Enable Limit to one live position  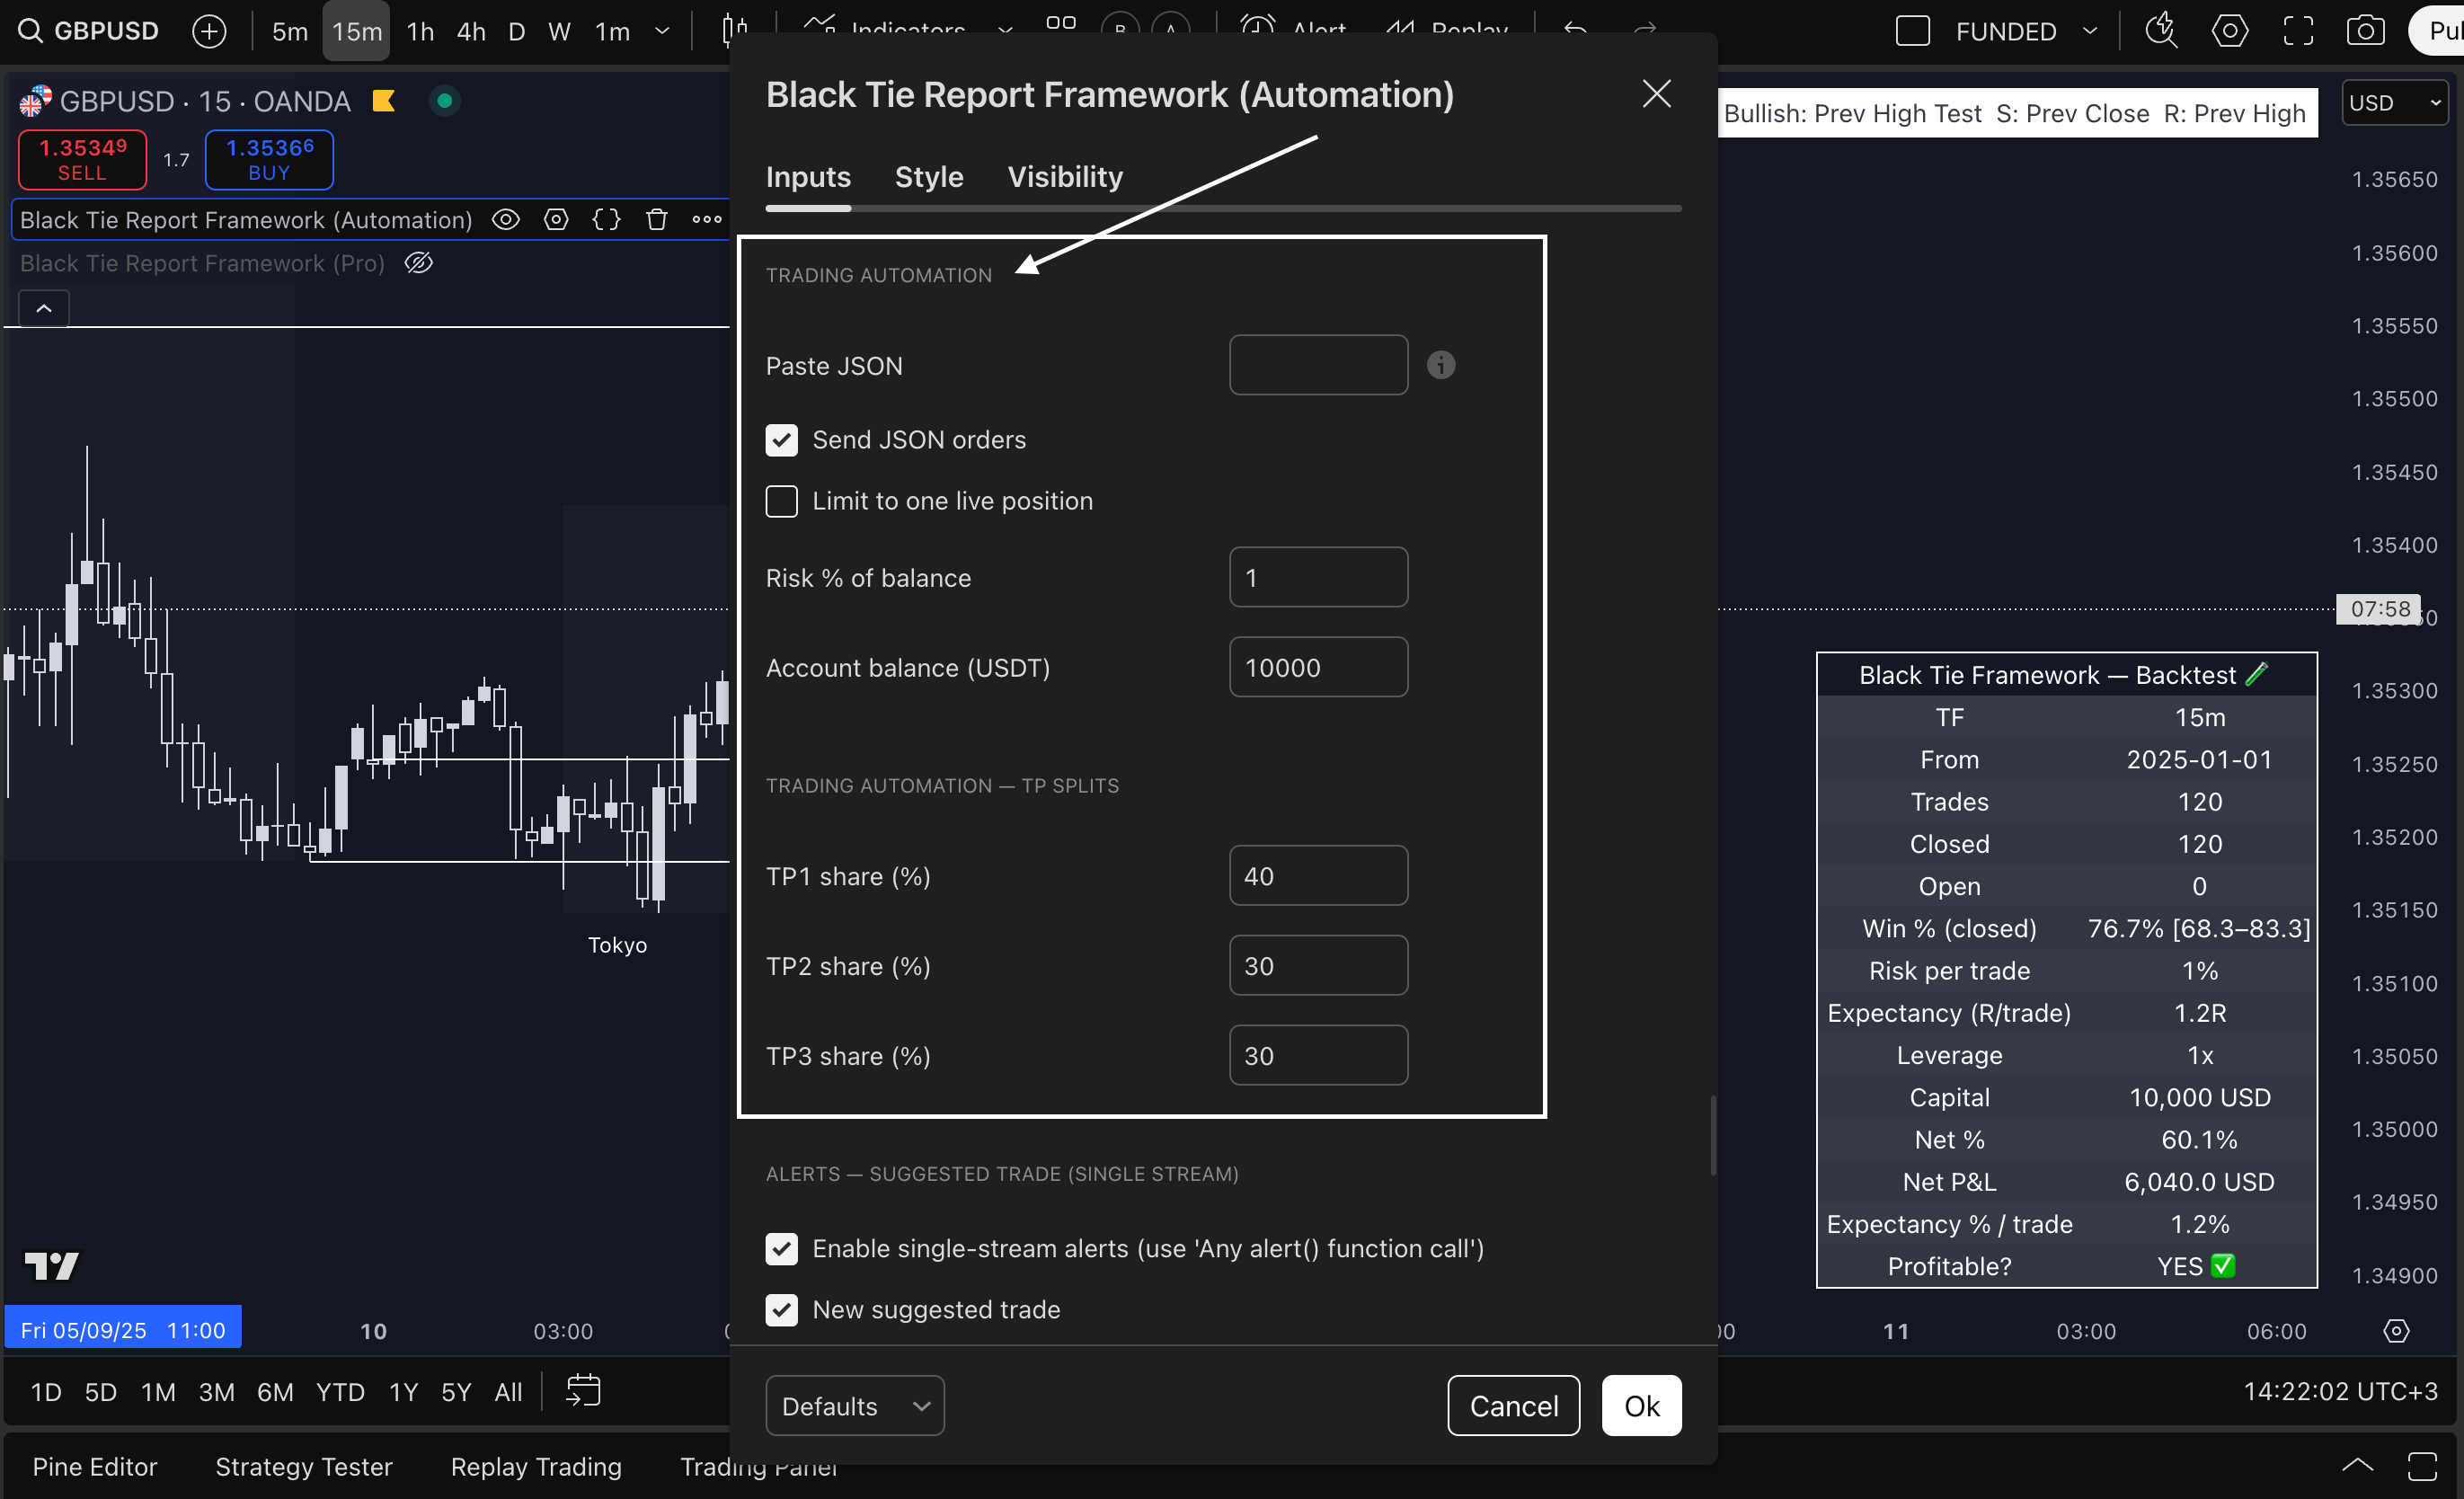[781, 501]
